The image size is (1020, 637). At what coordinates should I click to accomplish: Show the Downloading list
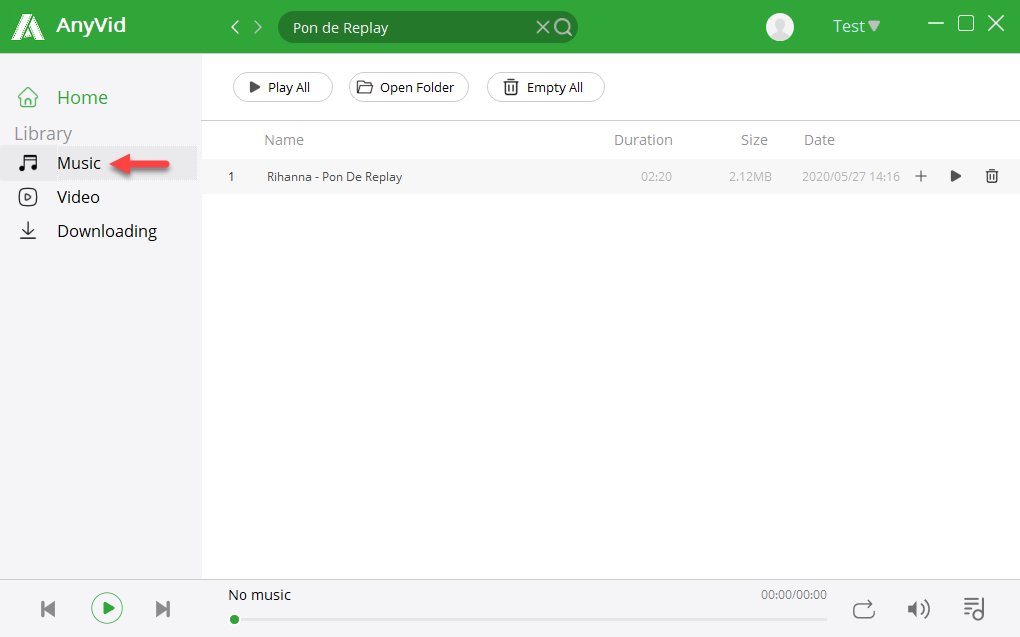(x=107, y=232)
